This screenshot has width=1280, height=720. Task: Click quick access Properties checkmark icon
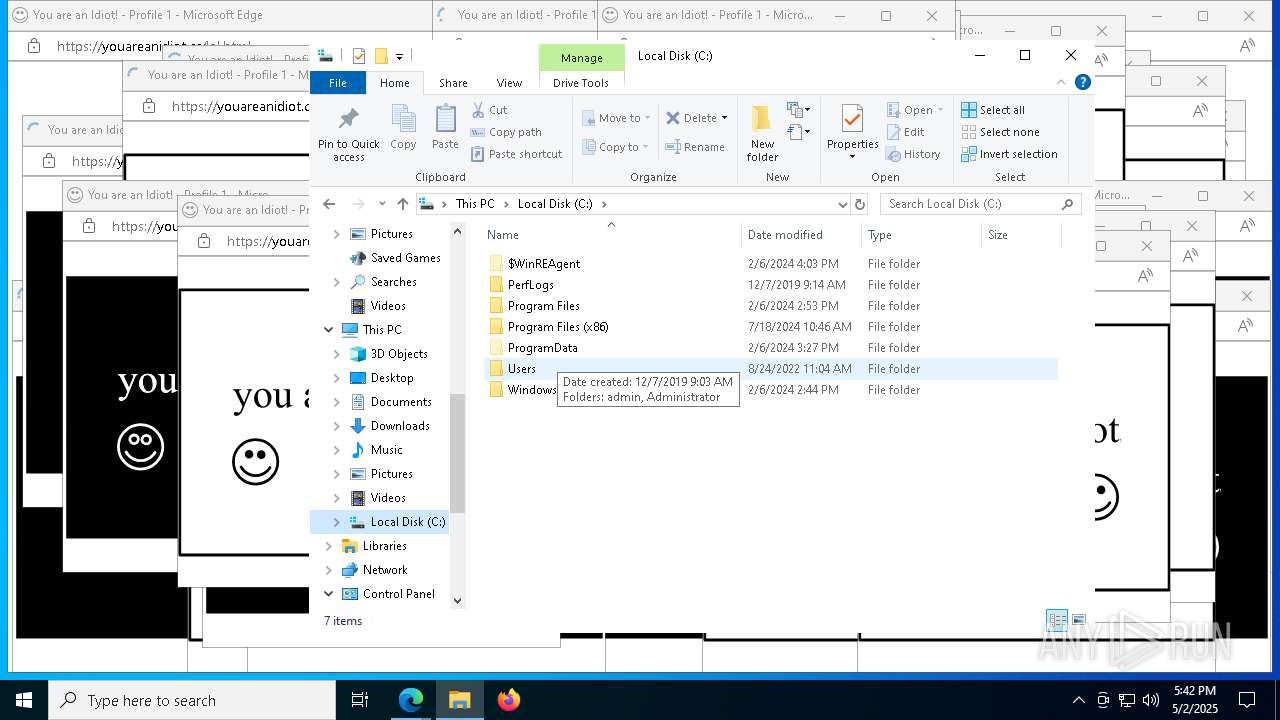coord(359,56)
